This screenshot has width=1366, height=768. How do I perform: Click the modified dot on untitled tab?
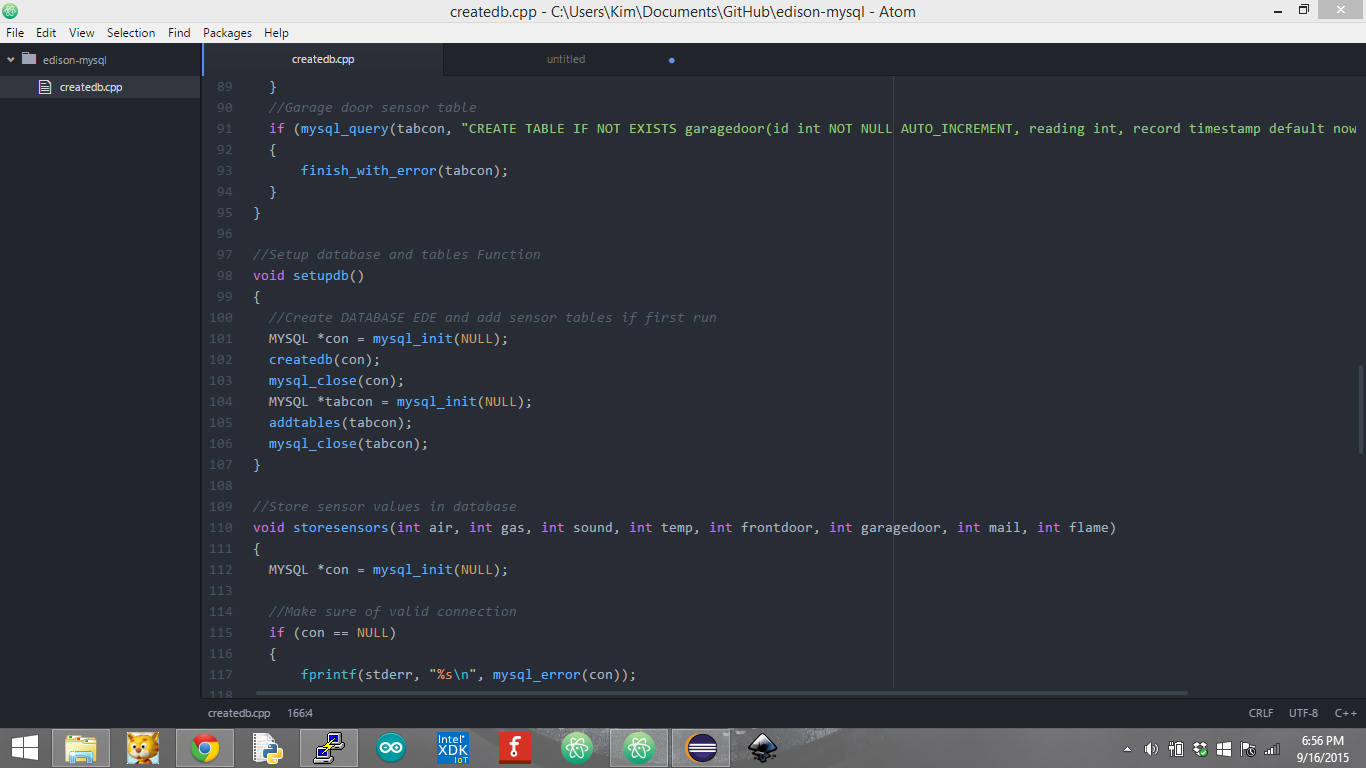671,60
